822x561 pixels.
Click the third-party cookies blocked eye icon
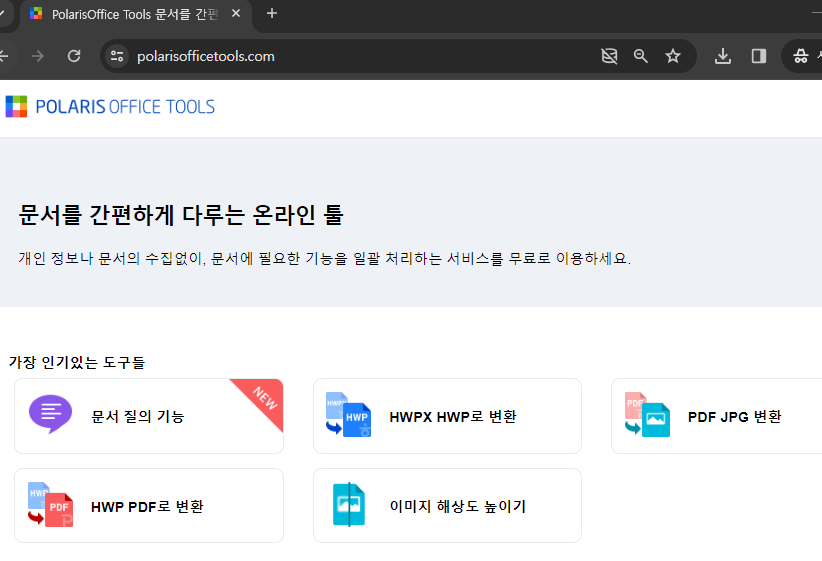pos(609,56)
